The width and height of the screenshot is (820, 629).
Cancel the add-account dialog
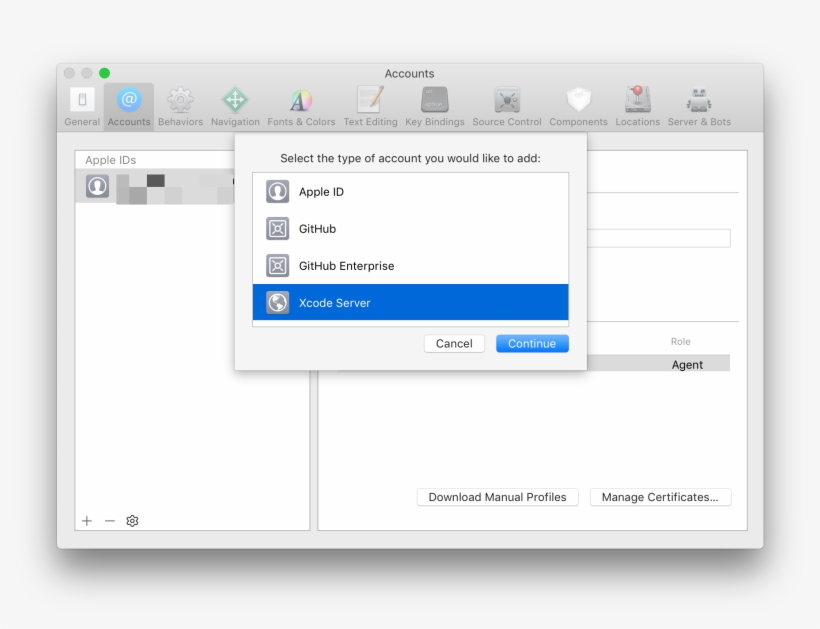pos(454,343)
